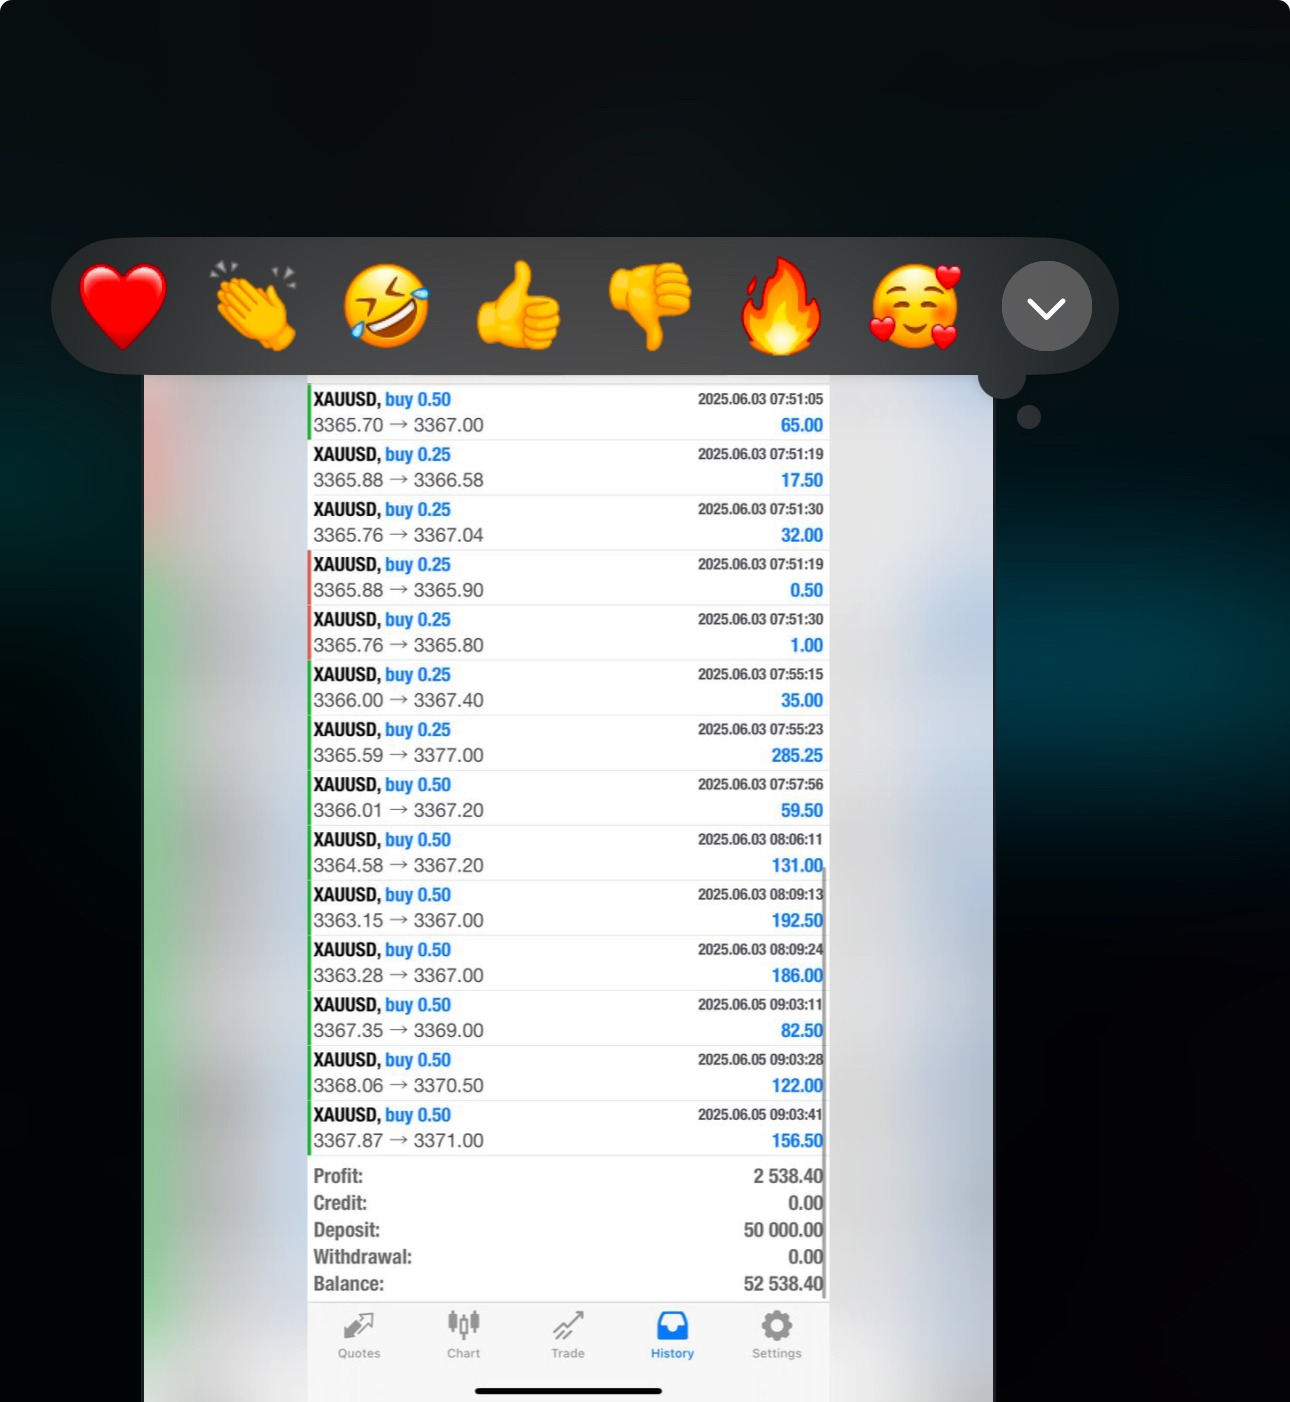
Task: Select trade with profit 17.50
Action: pyautogui.click(x=567, y=467)
